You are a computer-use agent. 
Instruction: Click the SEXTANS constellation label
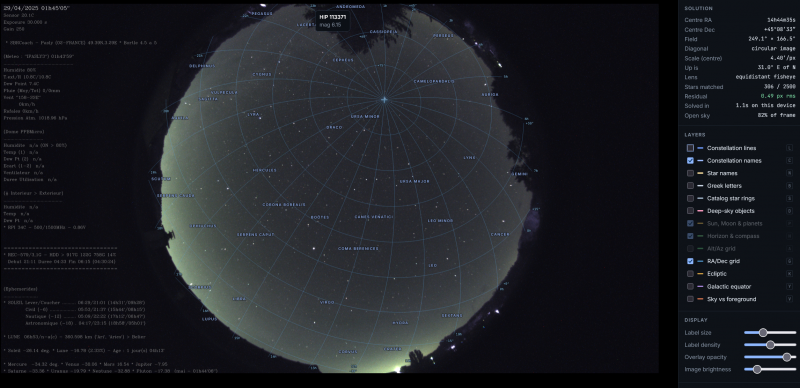[x=452, y=316]
